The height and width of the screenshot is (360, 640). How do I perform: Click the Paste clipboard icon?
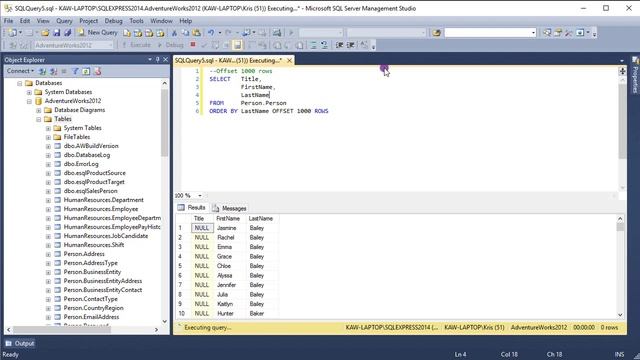click(197, 33)
